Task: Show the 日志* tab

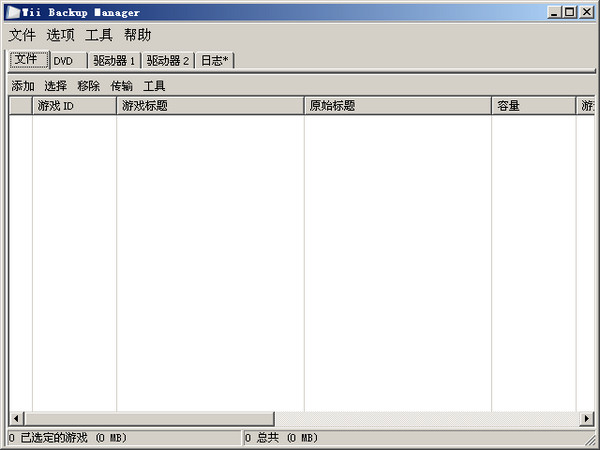Action: (x=214, y=61)
